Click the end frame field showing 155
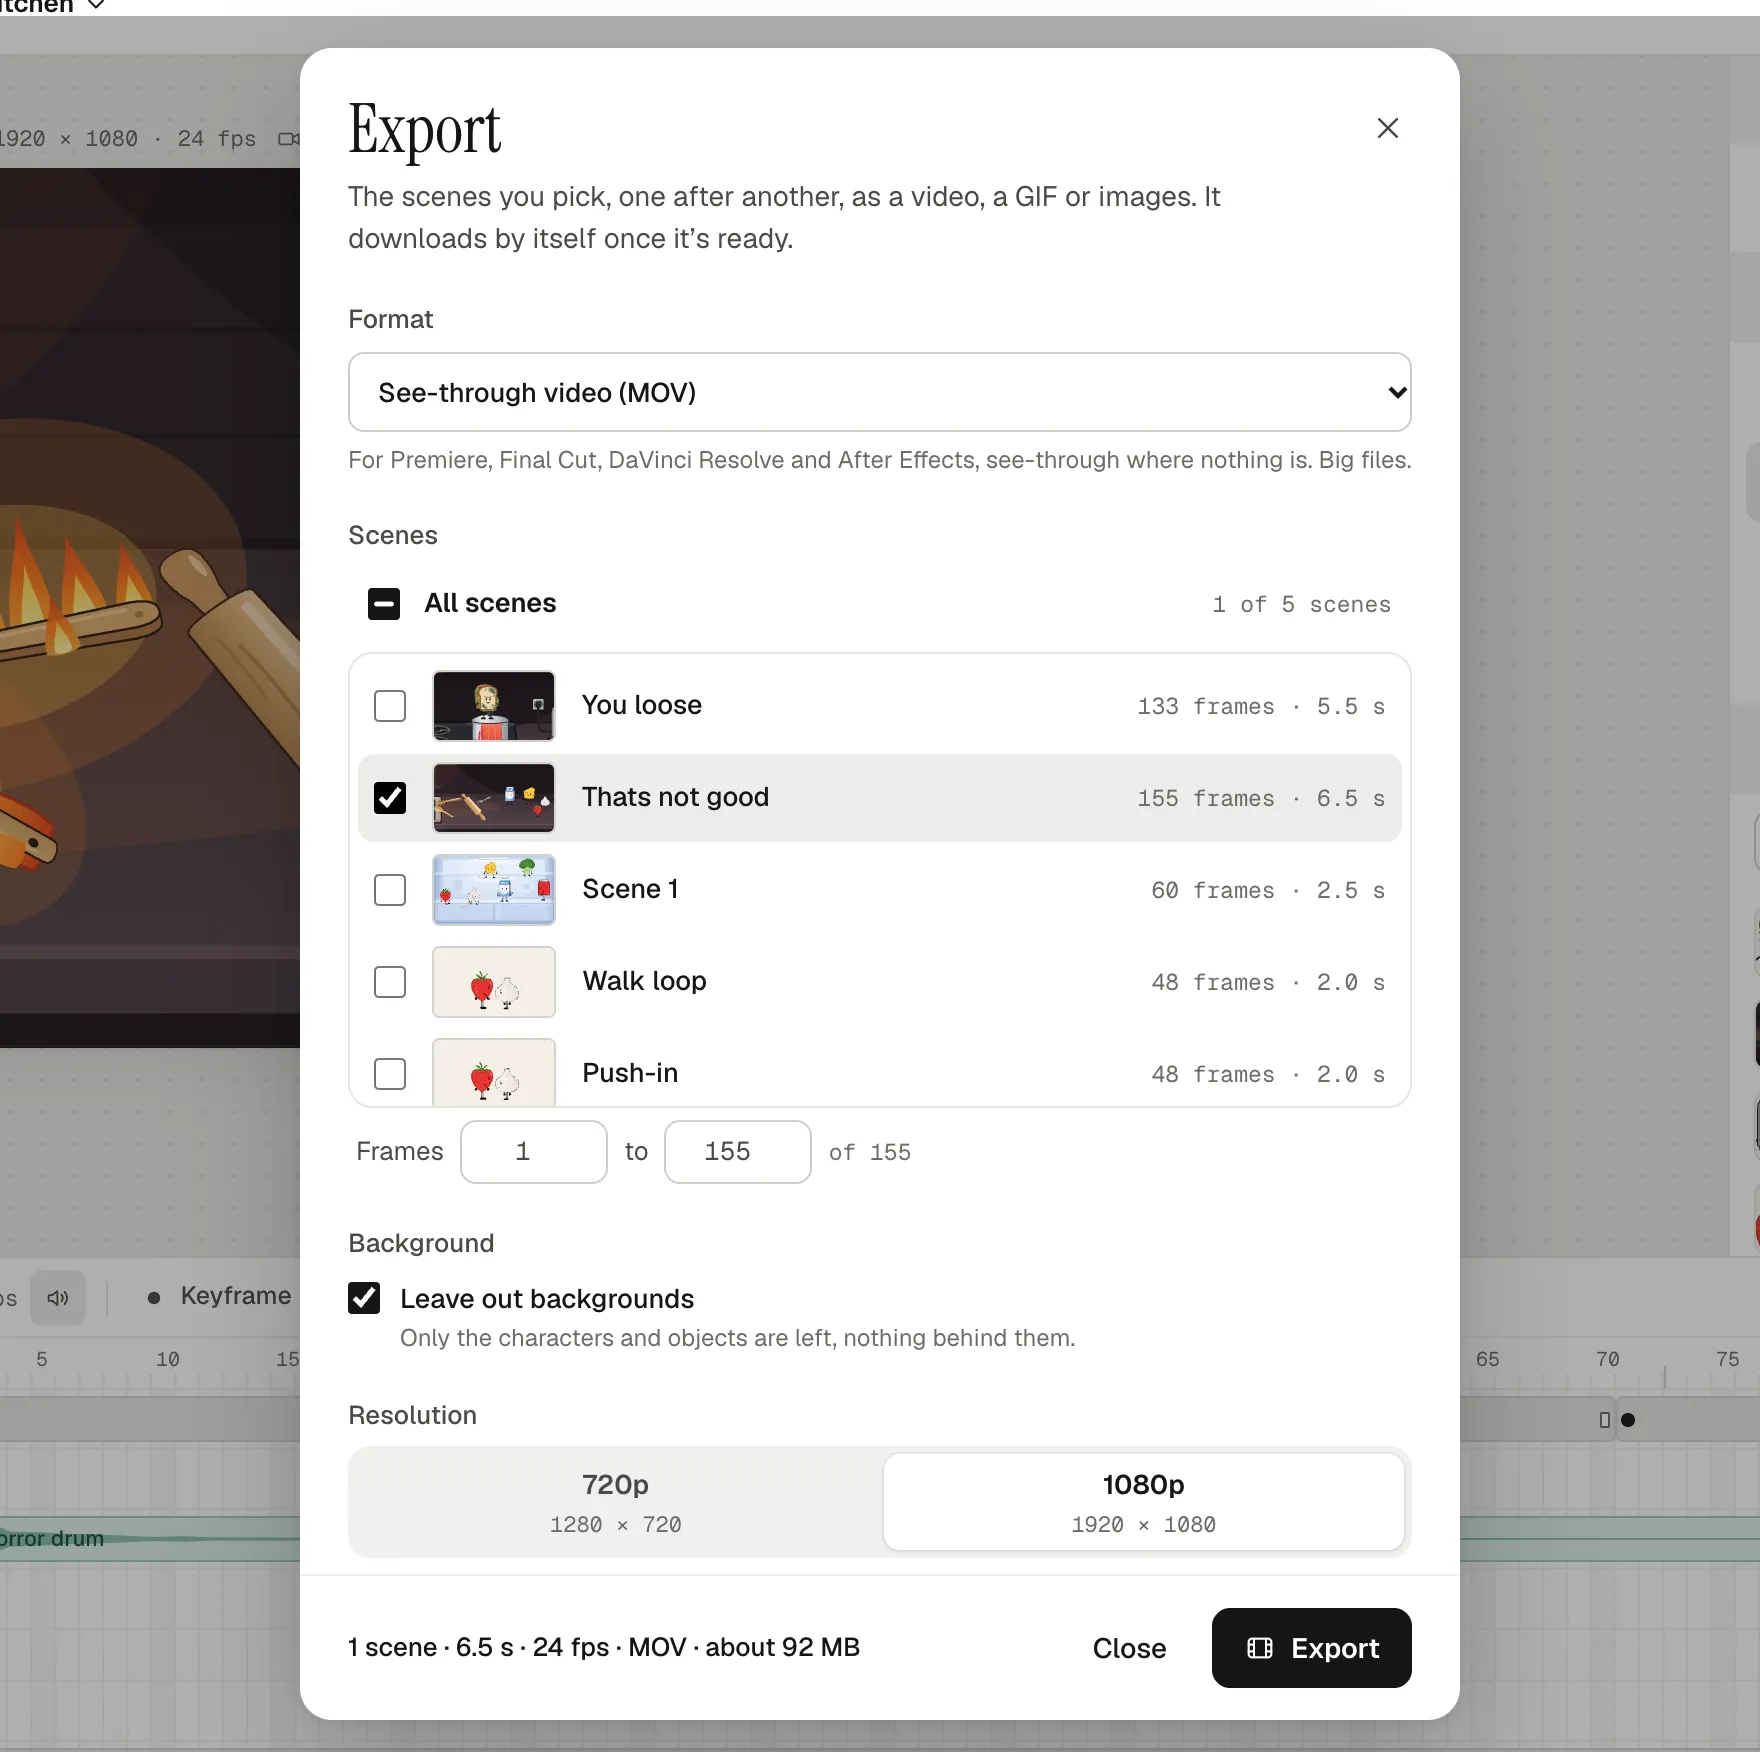1760x1752 pixels. pyautogui.click(x=738, y=1152)
